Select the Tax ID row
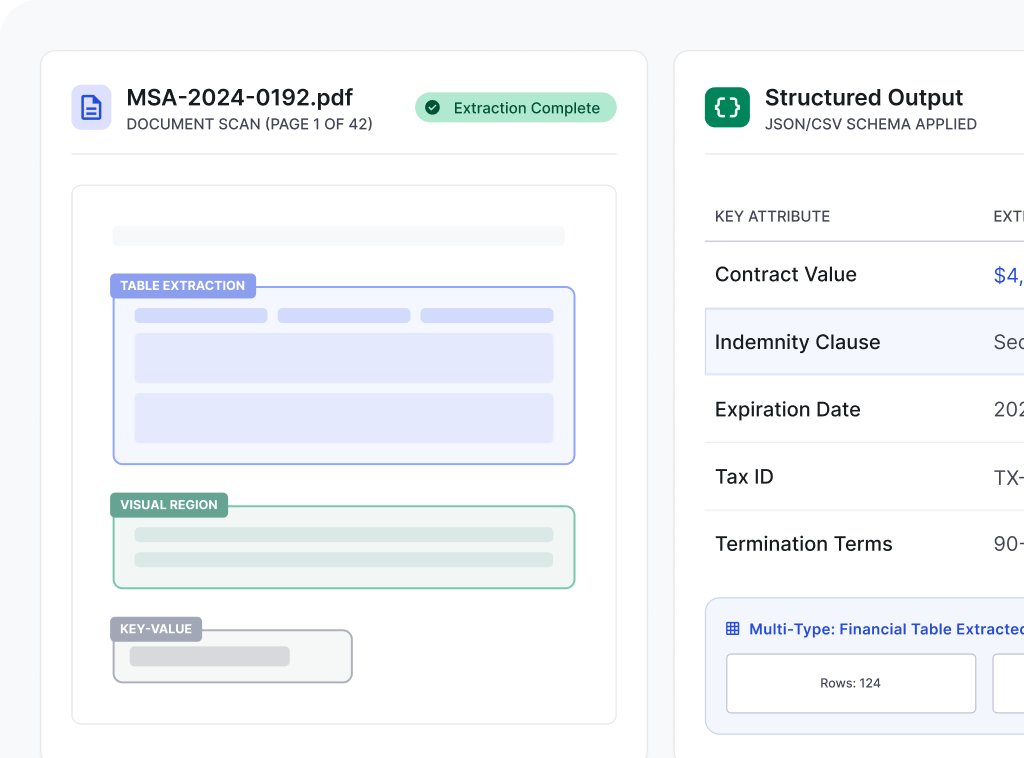Viewport: 1024px width, 758px height. pos(865,477)
